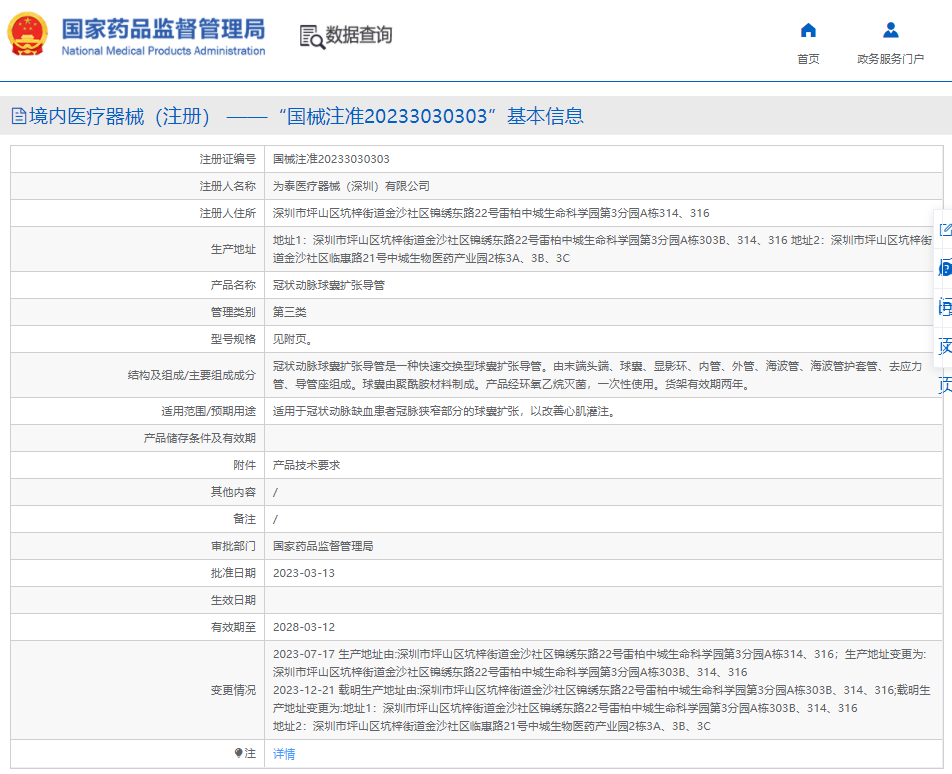Click the 变更情况 2023-12-21 entry
952x774 pixels.
click(x=602, y=708)
